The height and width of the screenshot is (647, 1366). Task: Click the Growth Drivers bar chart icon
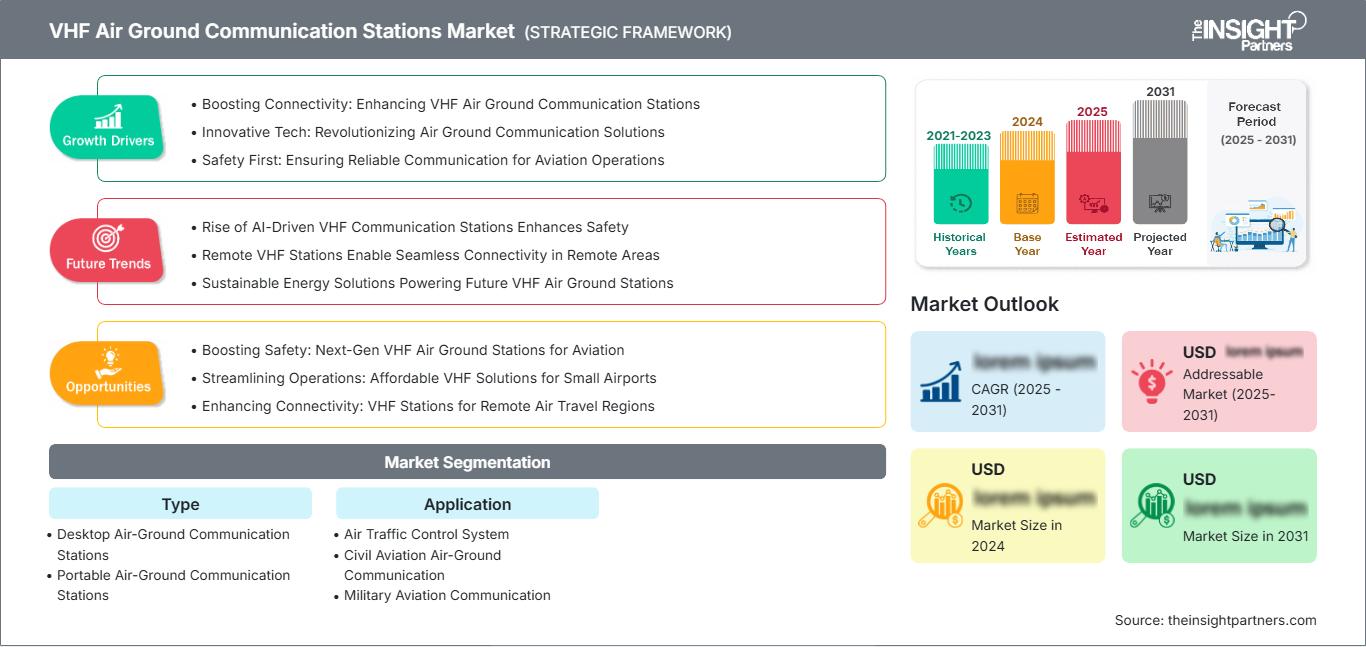pyautogui.click(x=108, y=116)
